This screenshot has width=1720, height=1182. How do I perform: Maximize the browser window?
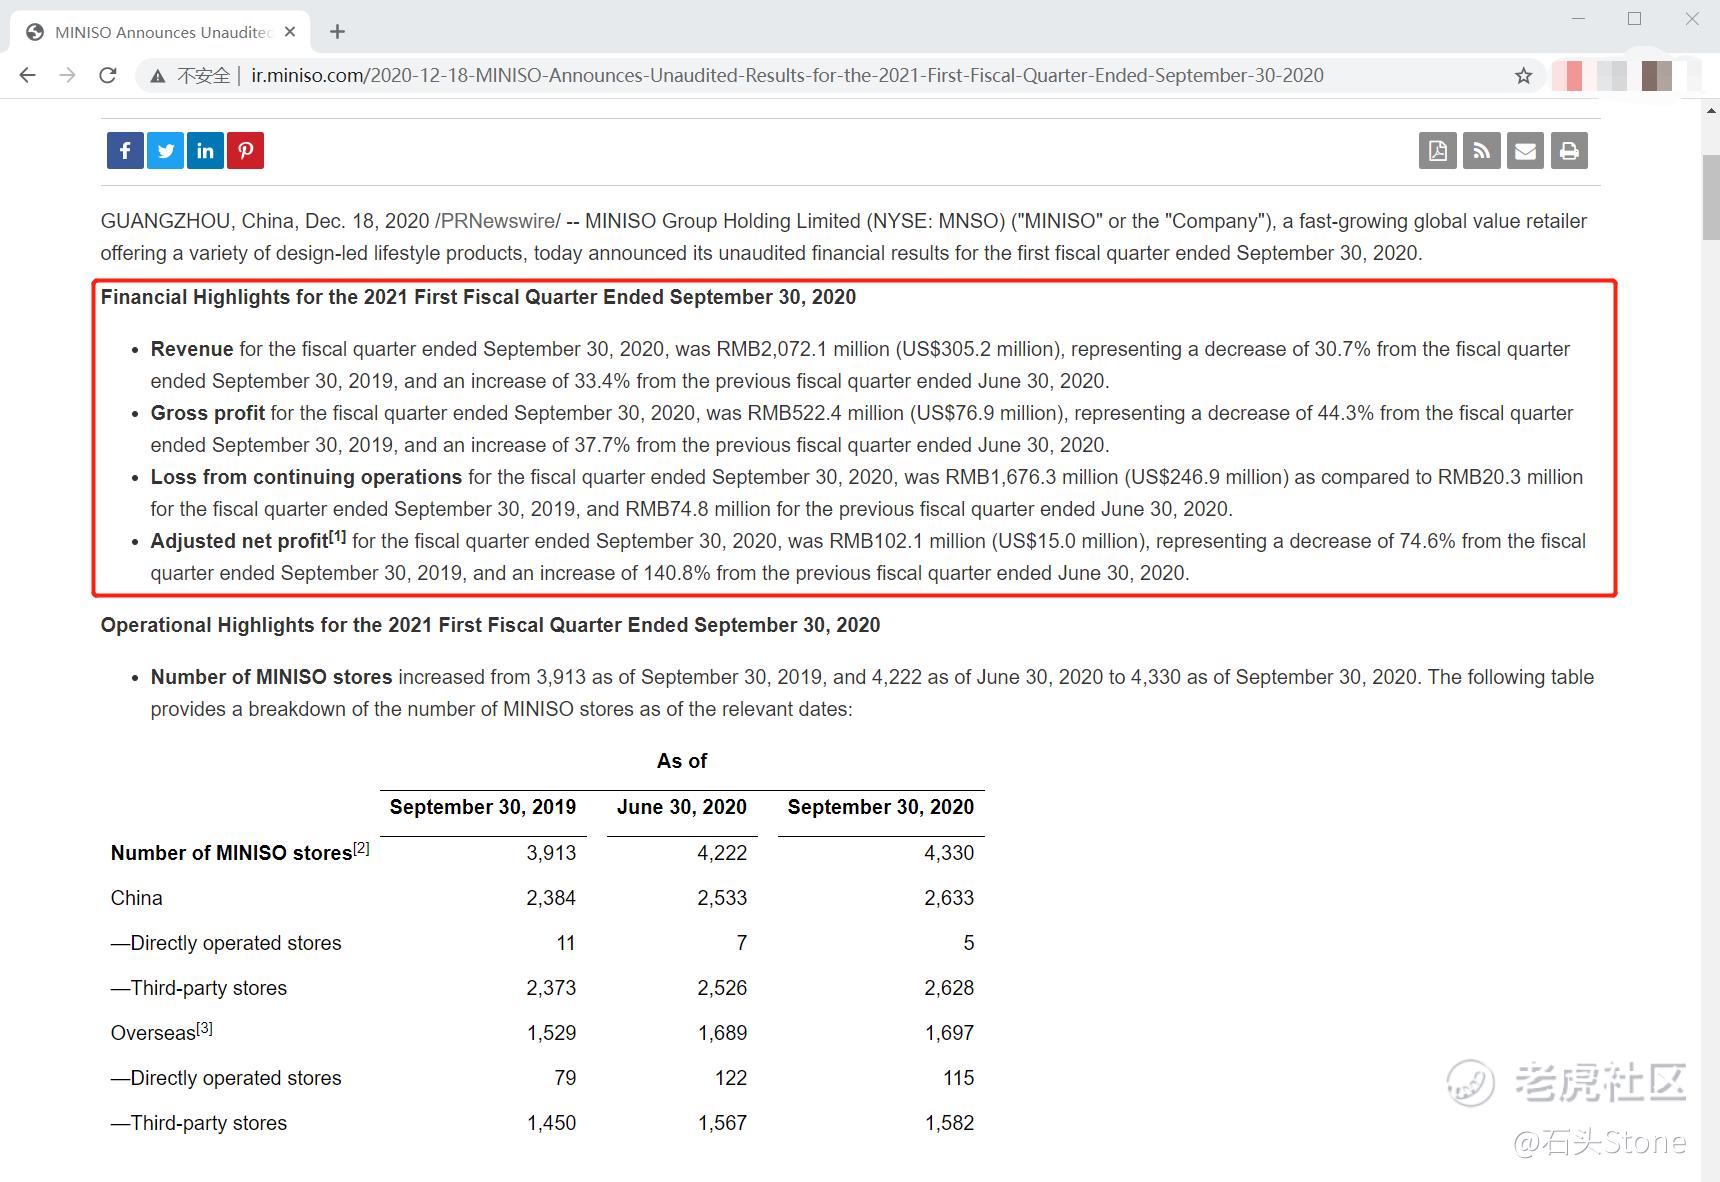[x=1635, y=19]
